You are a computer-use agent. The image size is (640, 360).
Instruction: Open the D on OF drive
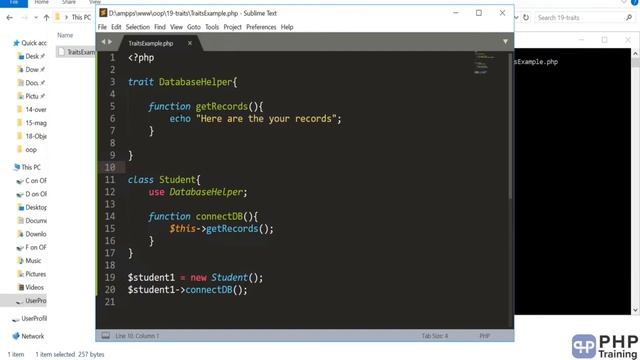(31, 194)
